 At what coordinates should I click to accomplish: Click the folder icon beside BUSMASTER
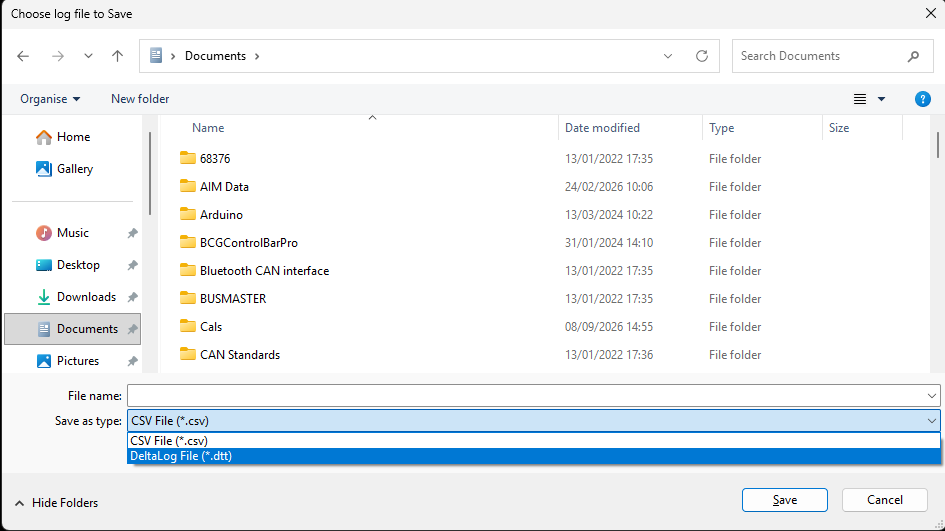click(x=188, y=298)
